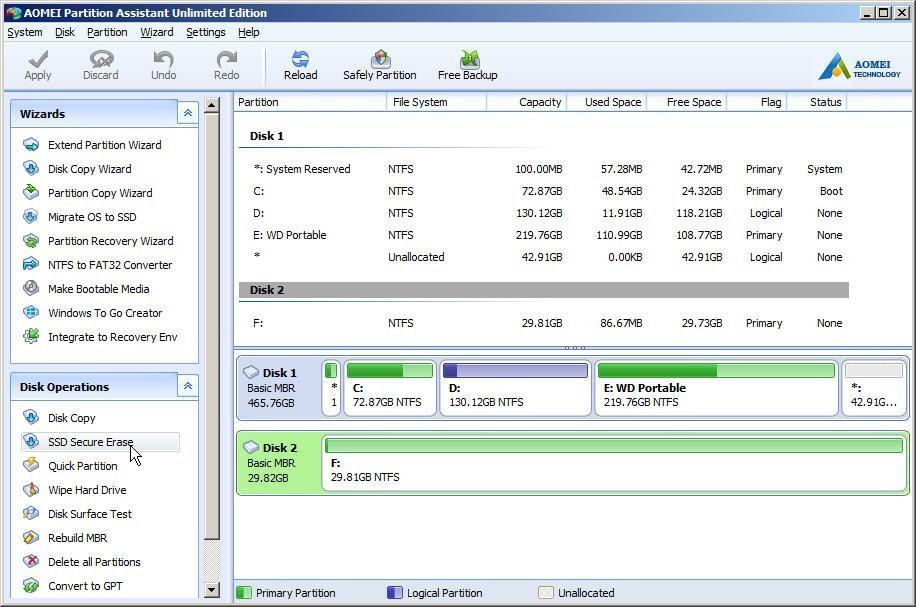The image size is (916, 607).
Task: Sort by Flag column header
Action: [757, 102]
